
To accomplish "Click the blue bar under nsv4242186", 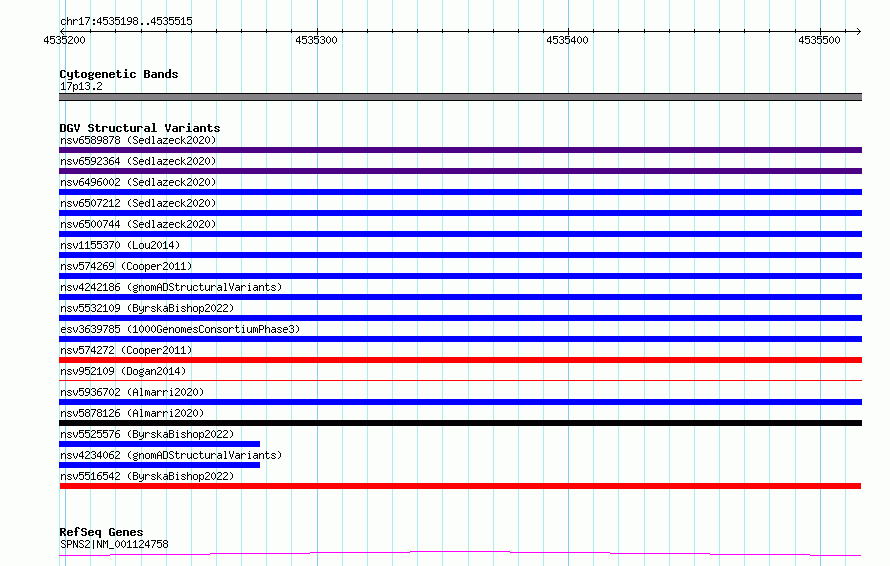I will coord(460,297).
